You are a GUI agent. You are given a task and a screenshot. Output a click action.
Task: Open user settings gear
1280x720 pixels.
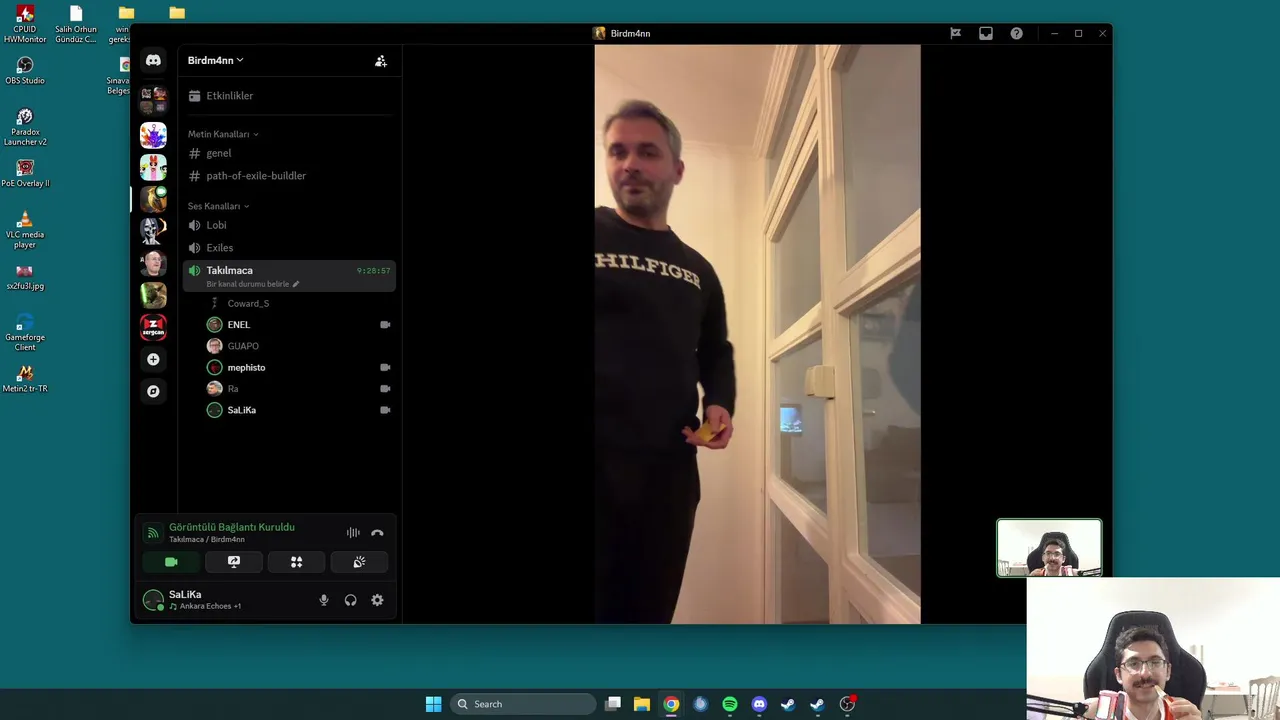[x=377, y=600]
